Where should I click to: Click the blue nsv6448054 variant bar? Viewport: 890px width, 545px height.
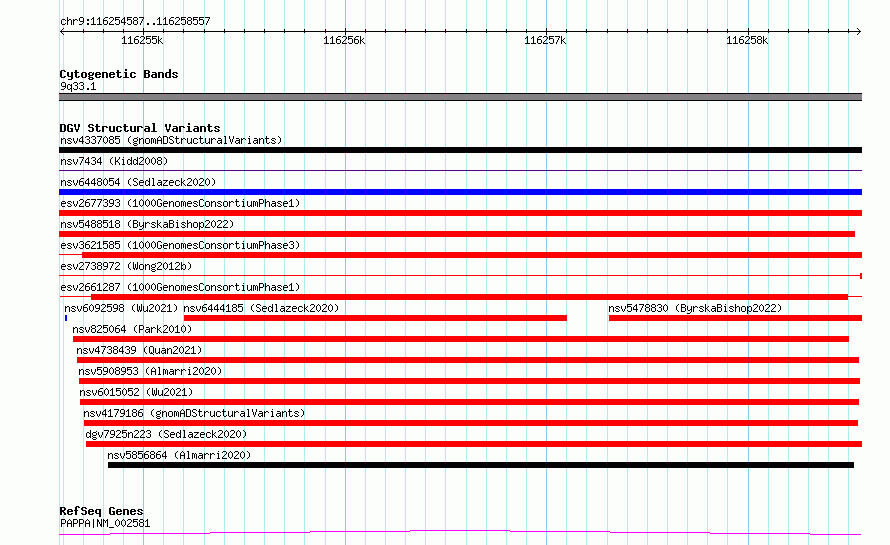[460, 192]
